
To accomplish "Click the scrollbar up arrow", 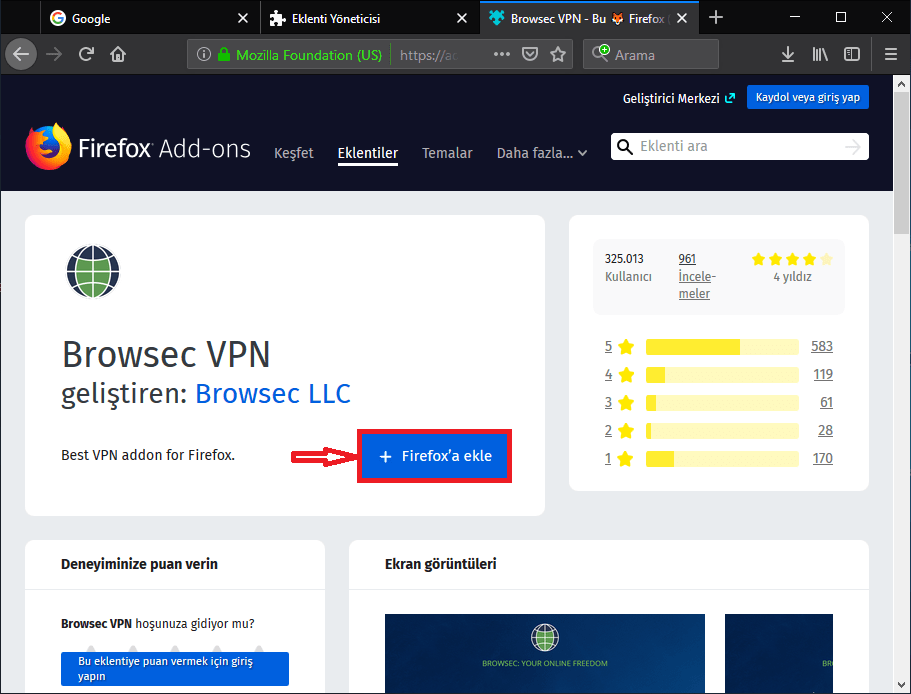I will [901, 84].
